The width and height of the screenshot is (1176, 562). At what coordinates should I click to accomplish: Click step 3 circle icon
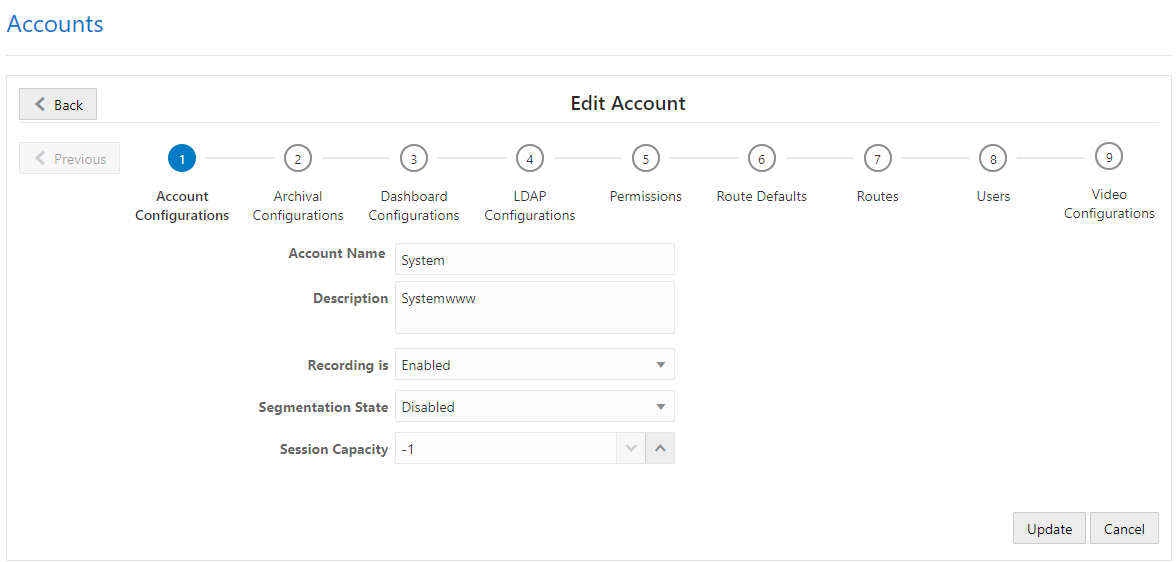click(414, 158)
